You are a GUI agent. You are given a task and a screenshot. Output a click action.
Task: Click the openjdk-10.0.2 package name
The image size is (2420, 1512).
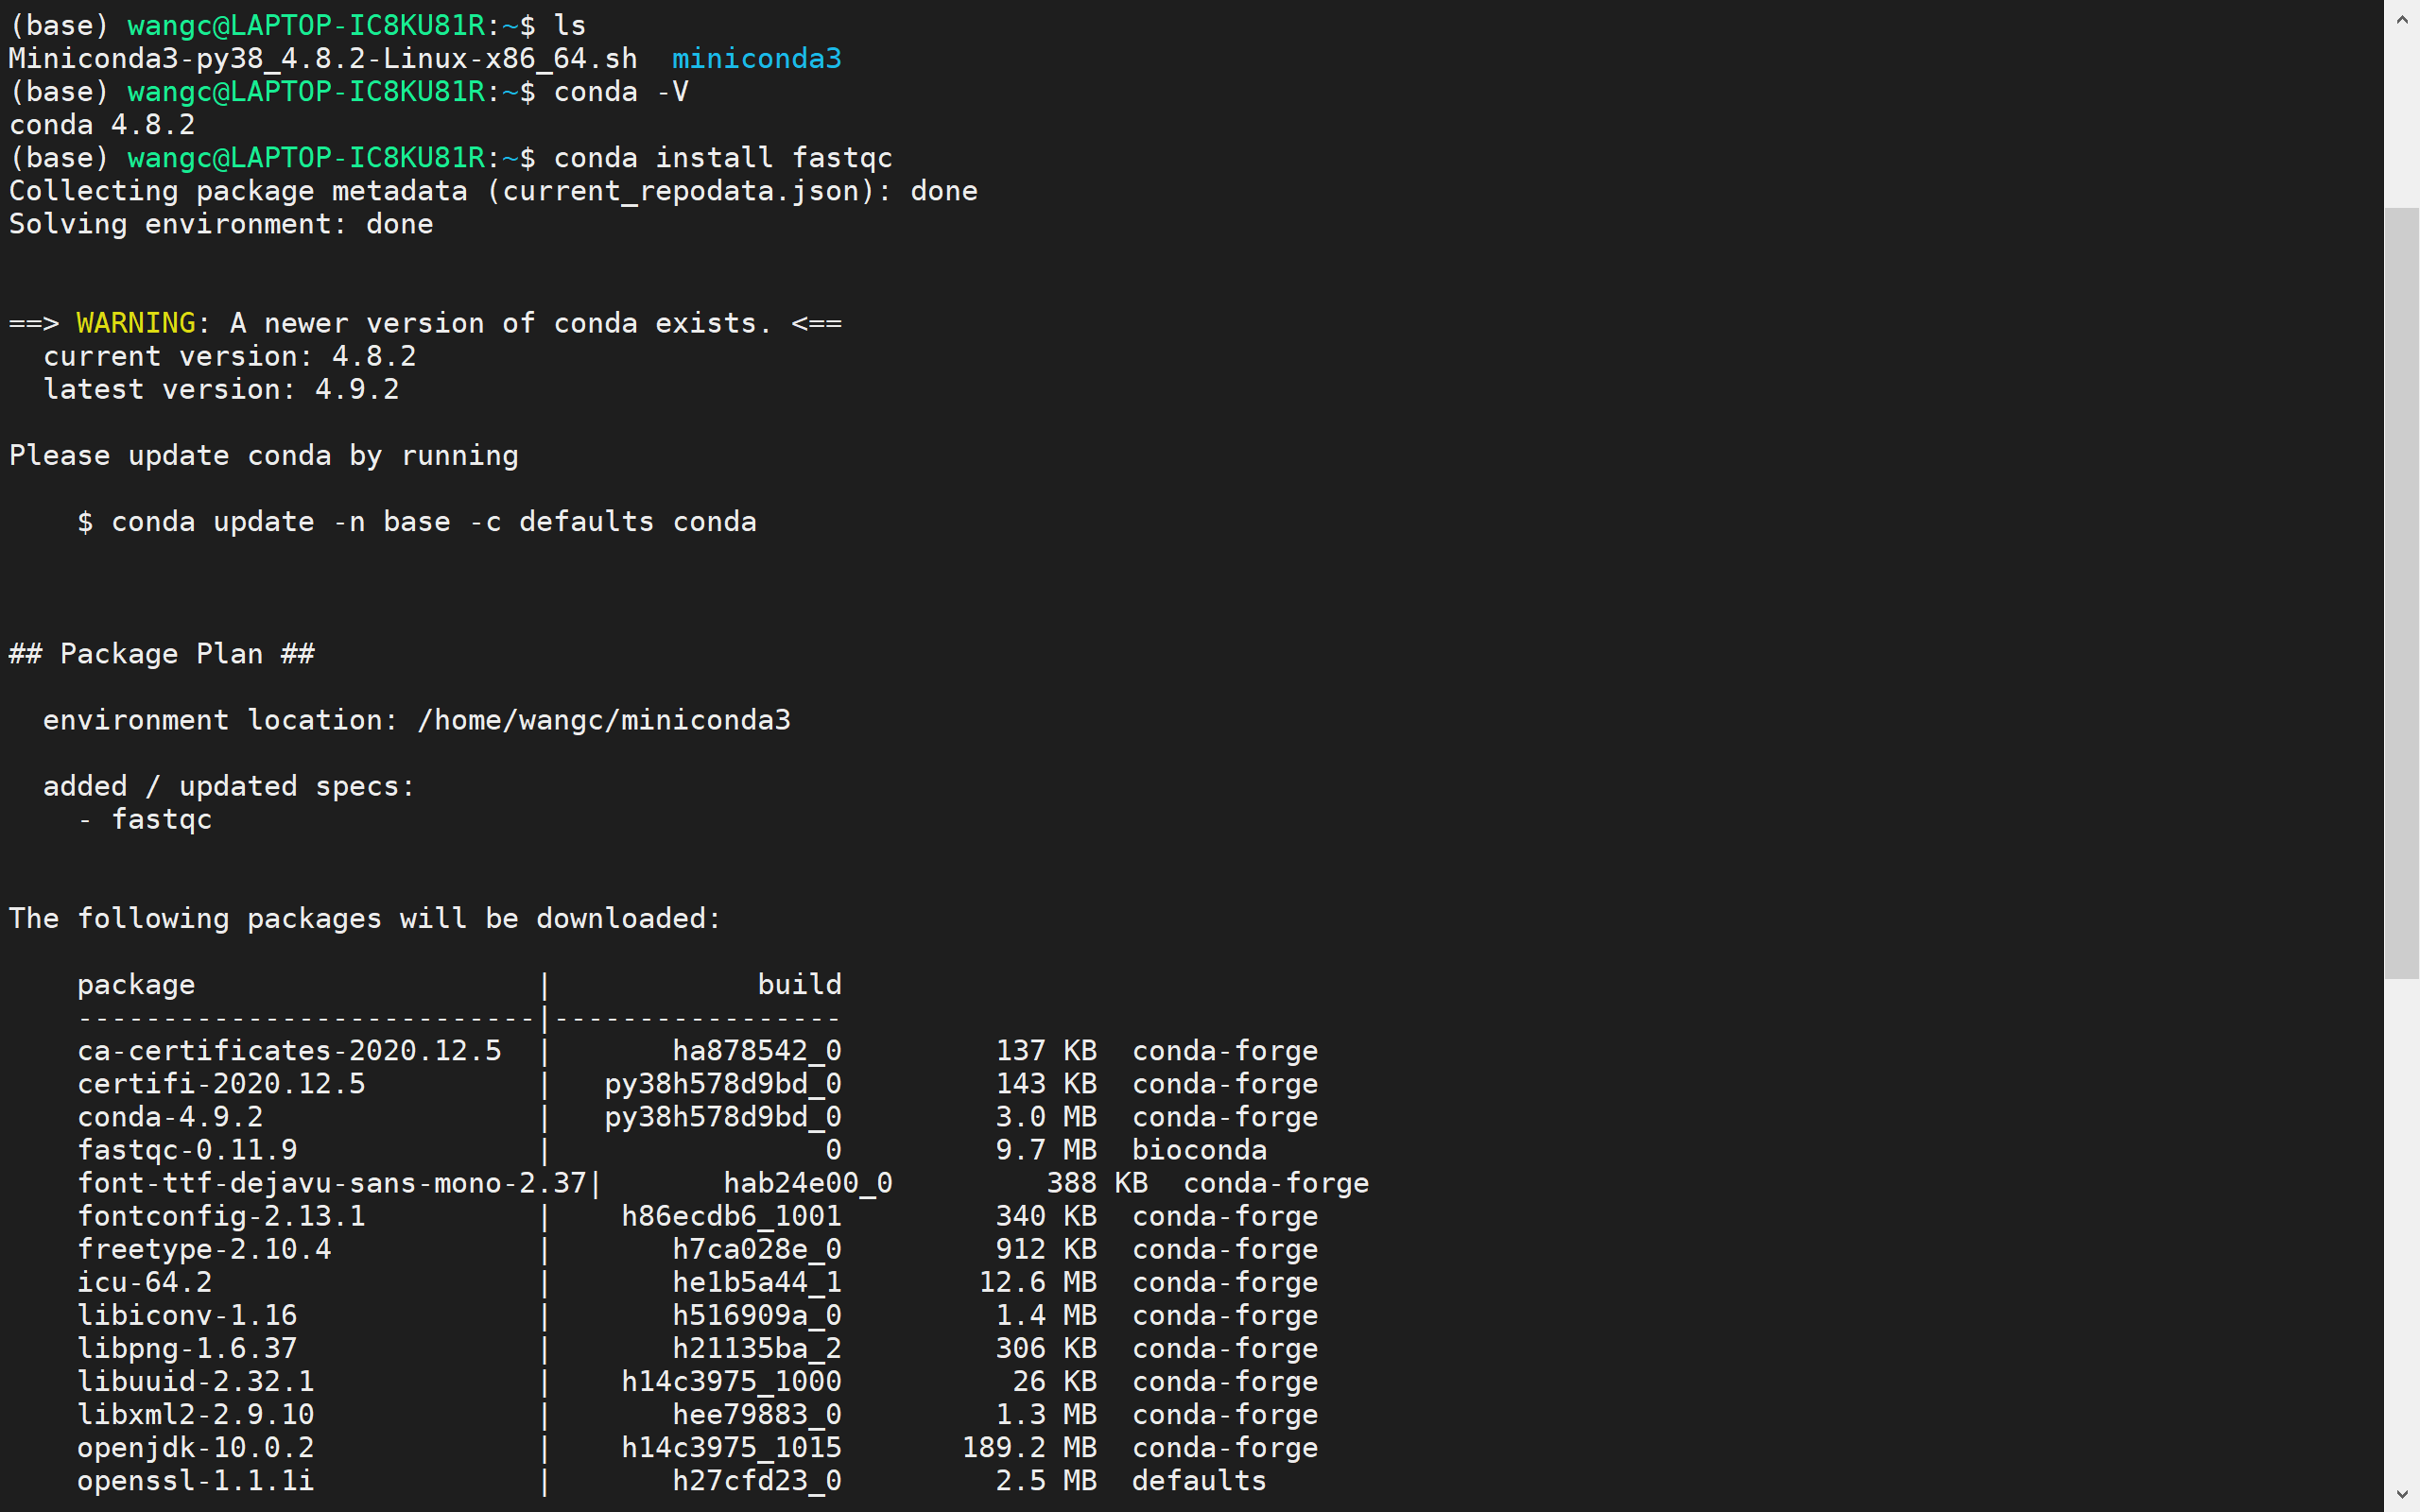click(x=196, y=1447)
